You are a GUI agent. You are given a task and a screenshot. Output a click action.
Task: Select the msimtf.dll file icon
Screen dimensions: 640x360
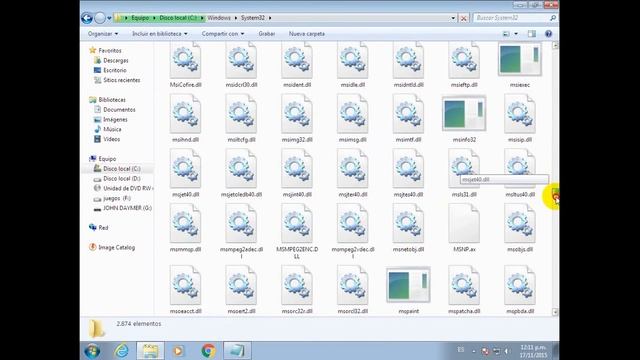[408, 114]
